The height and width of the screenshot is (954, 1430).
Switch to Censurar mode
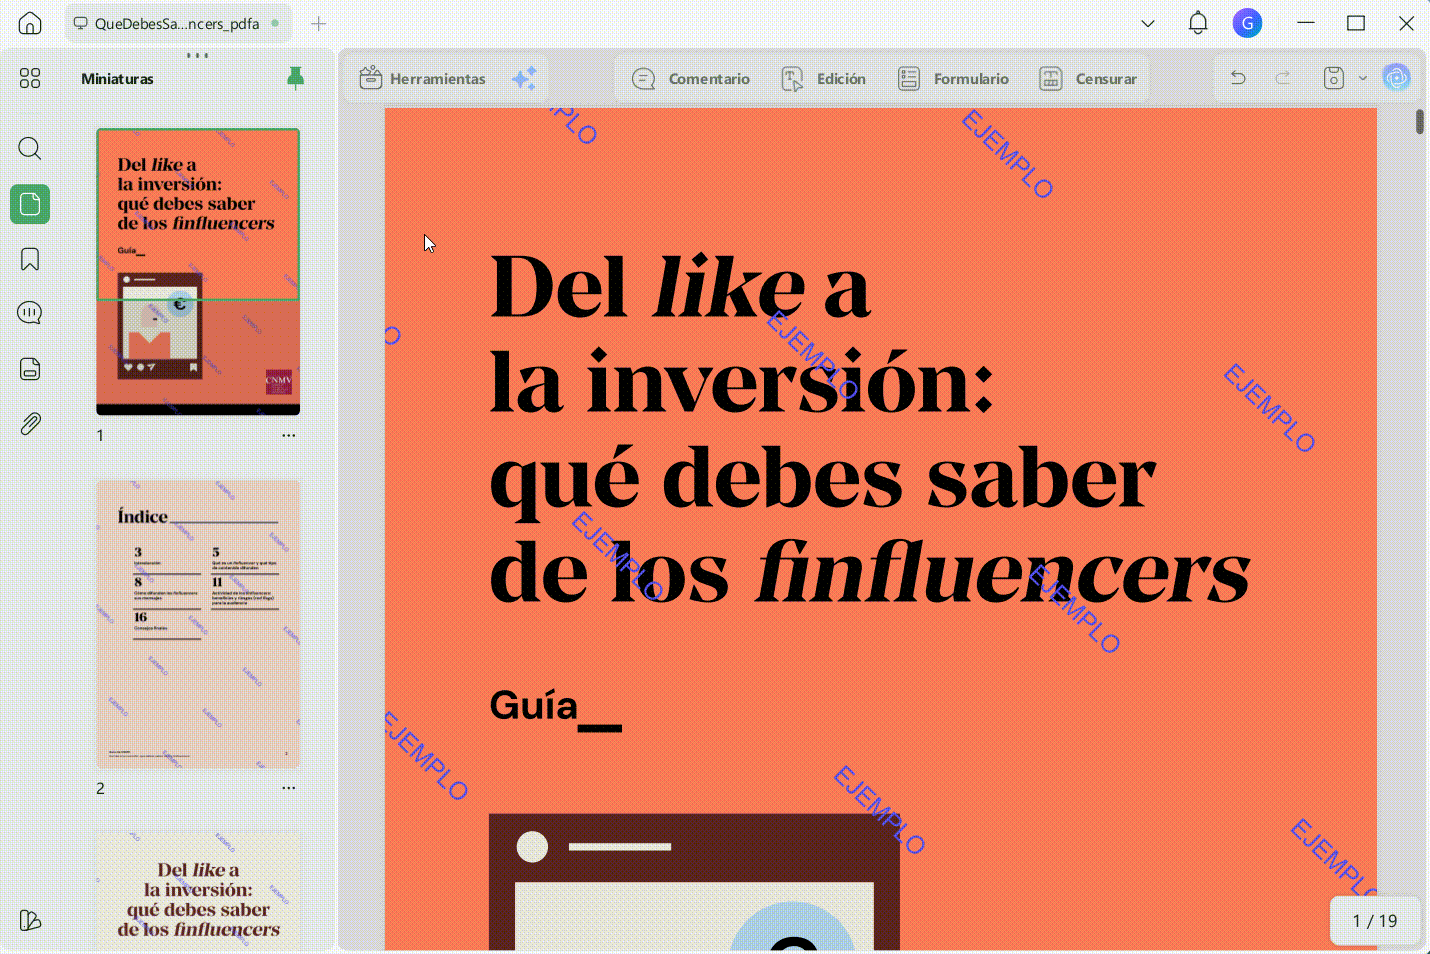coord(1088,78)
